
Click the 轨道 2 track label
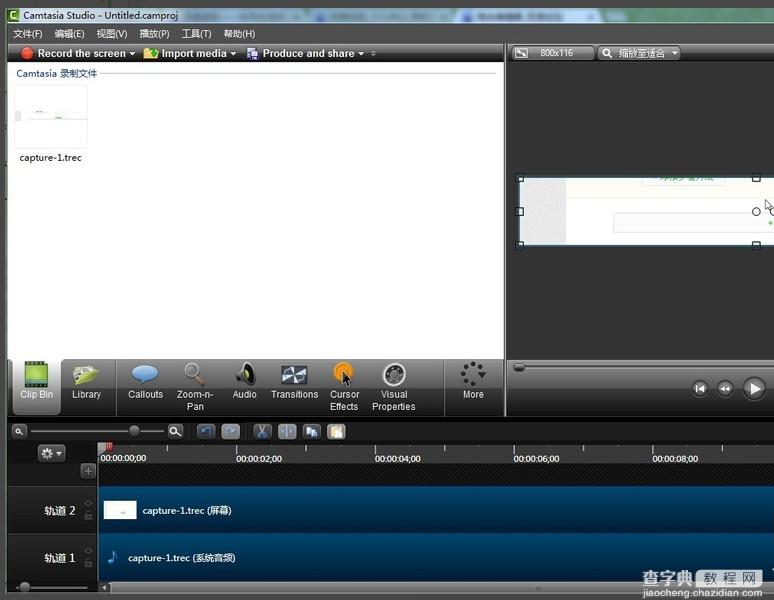60,511
